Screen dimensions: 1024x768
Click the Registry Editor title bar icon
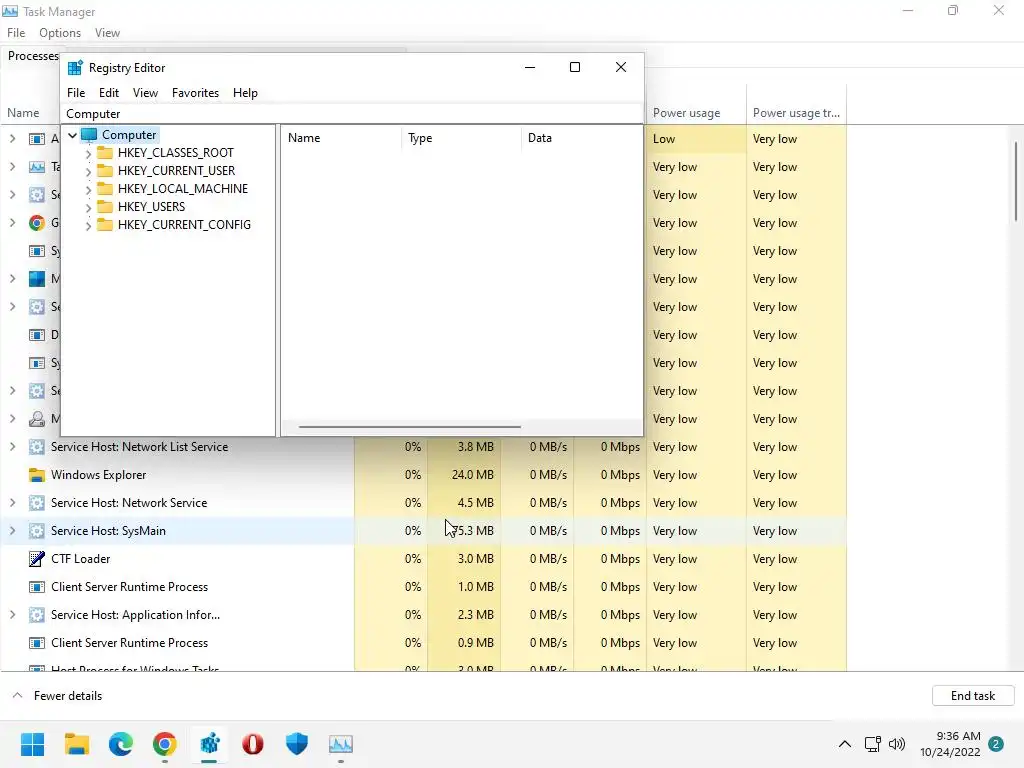point(75,68)
